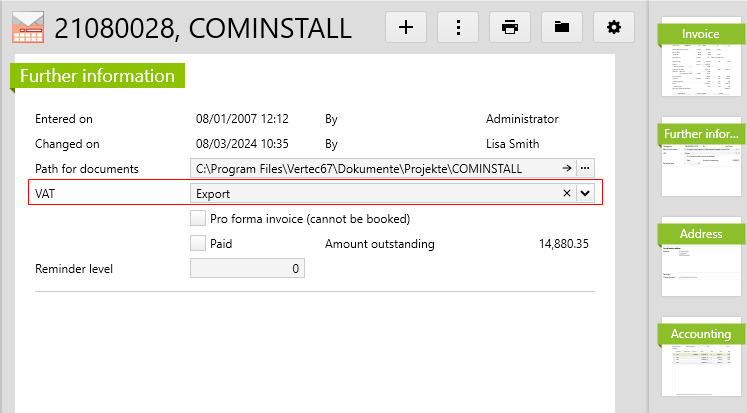Click the invoice envelope icon beside title

coord(28,28)
